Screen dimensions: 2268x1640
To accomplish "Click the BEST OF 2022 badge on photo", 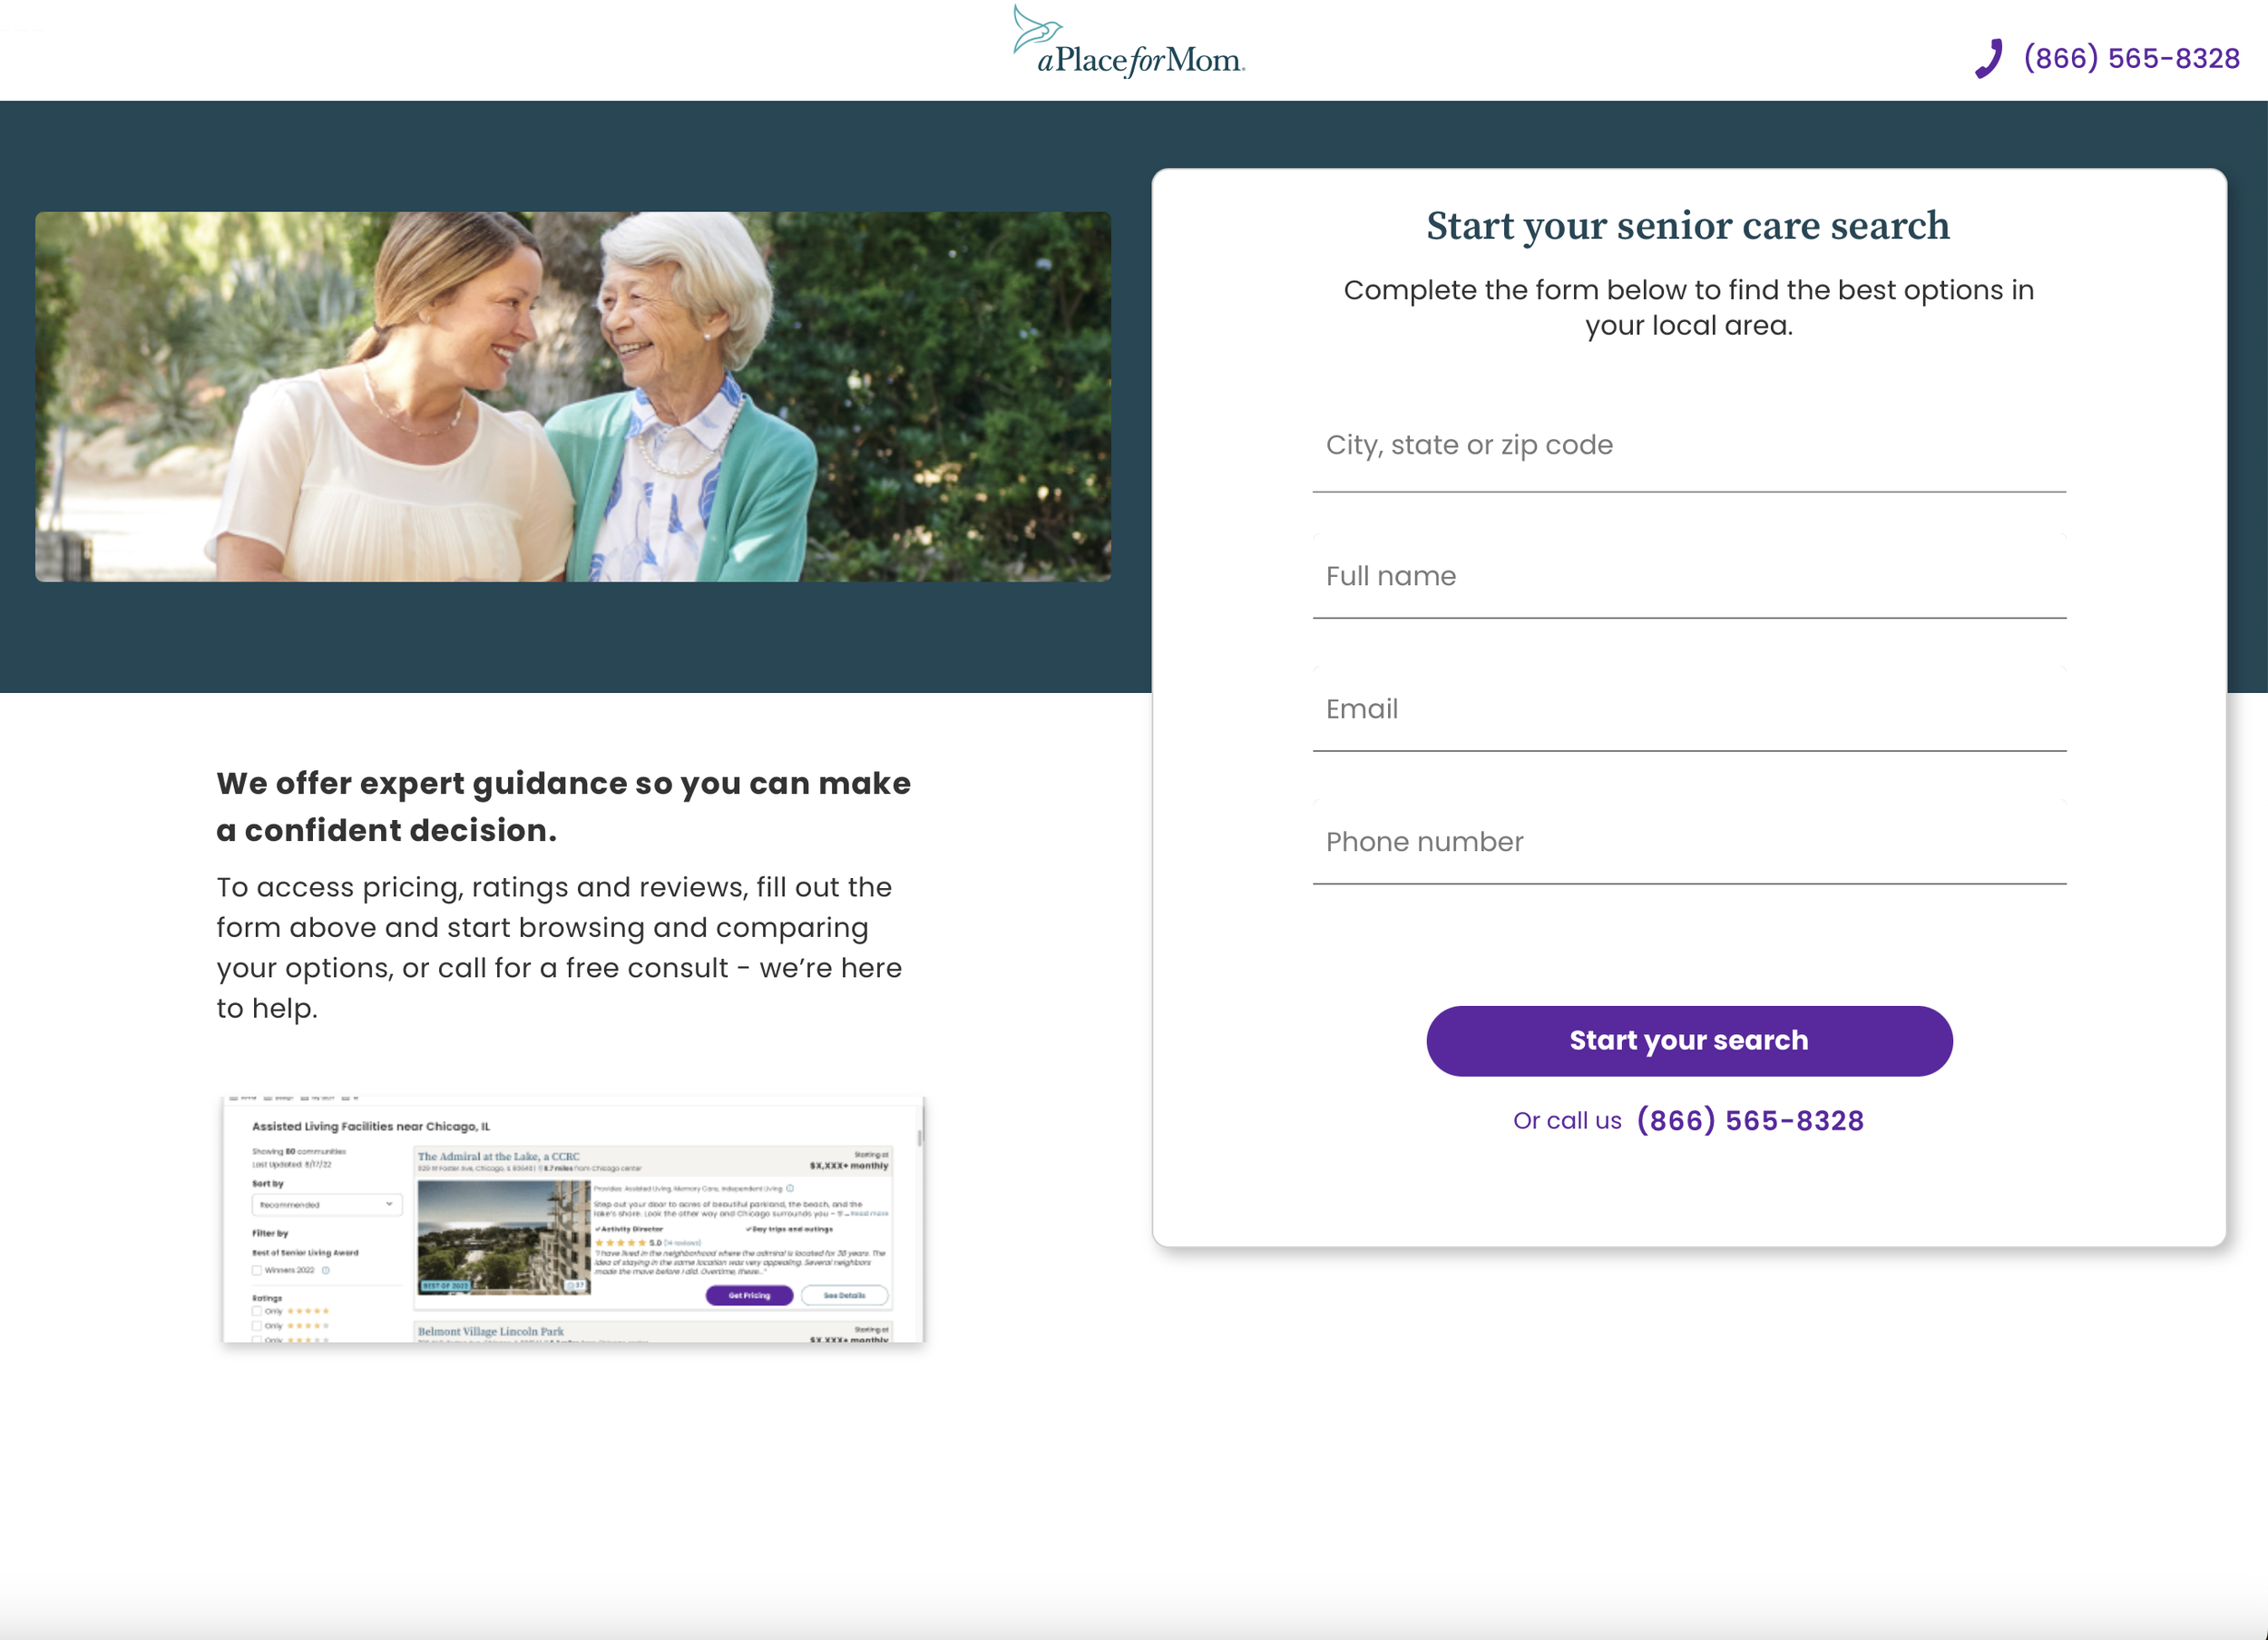I will [x=446, y=1286].
